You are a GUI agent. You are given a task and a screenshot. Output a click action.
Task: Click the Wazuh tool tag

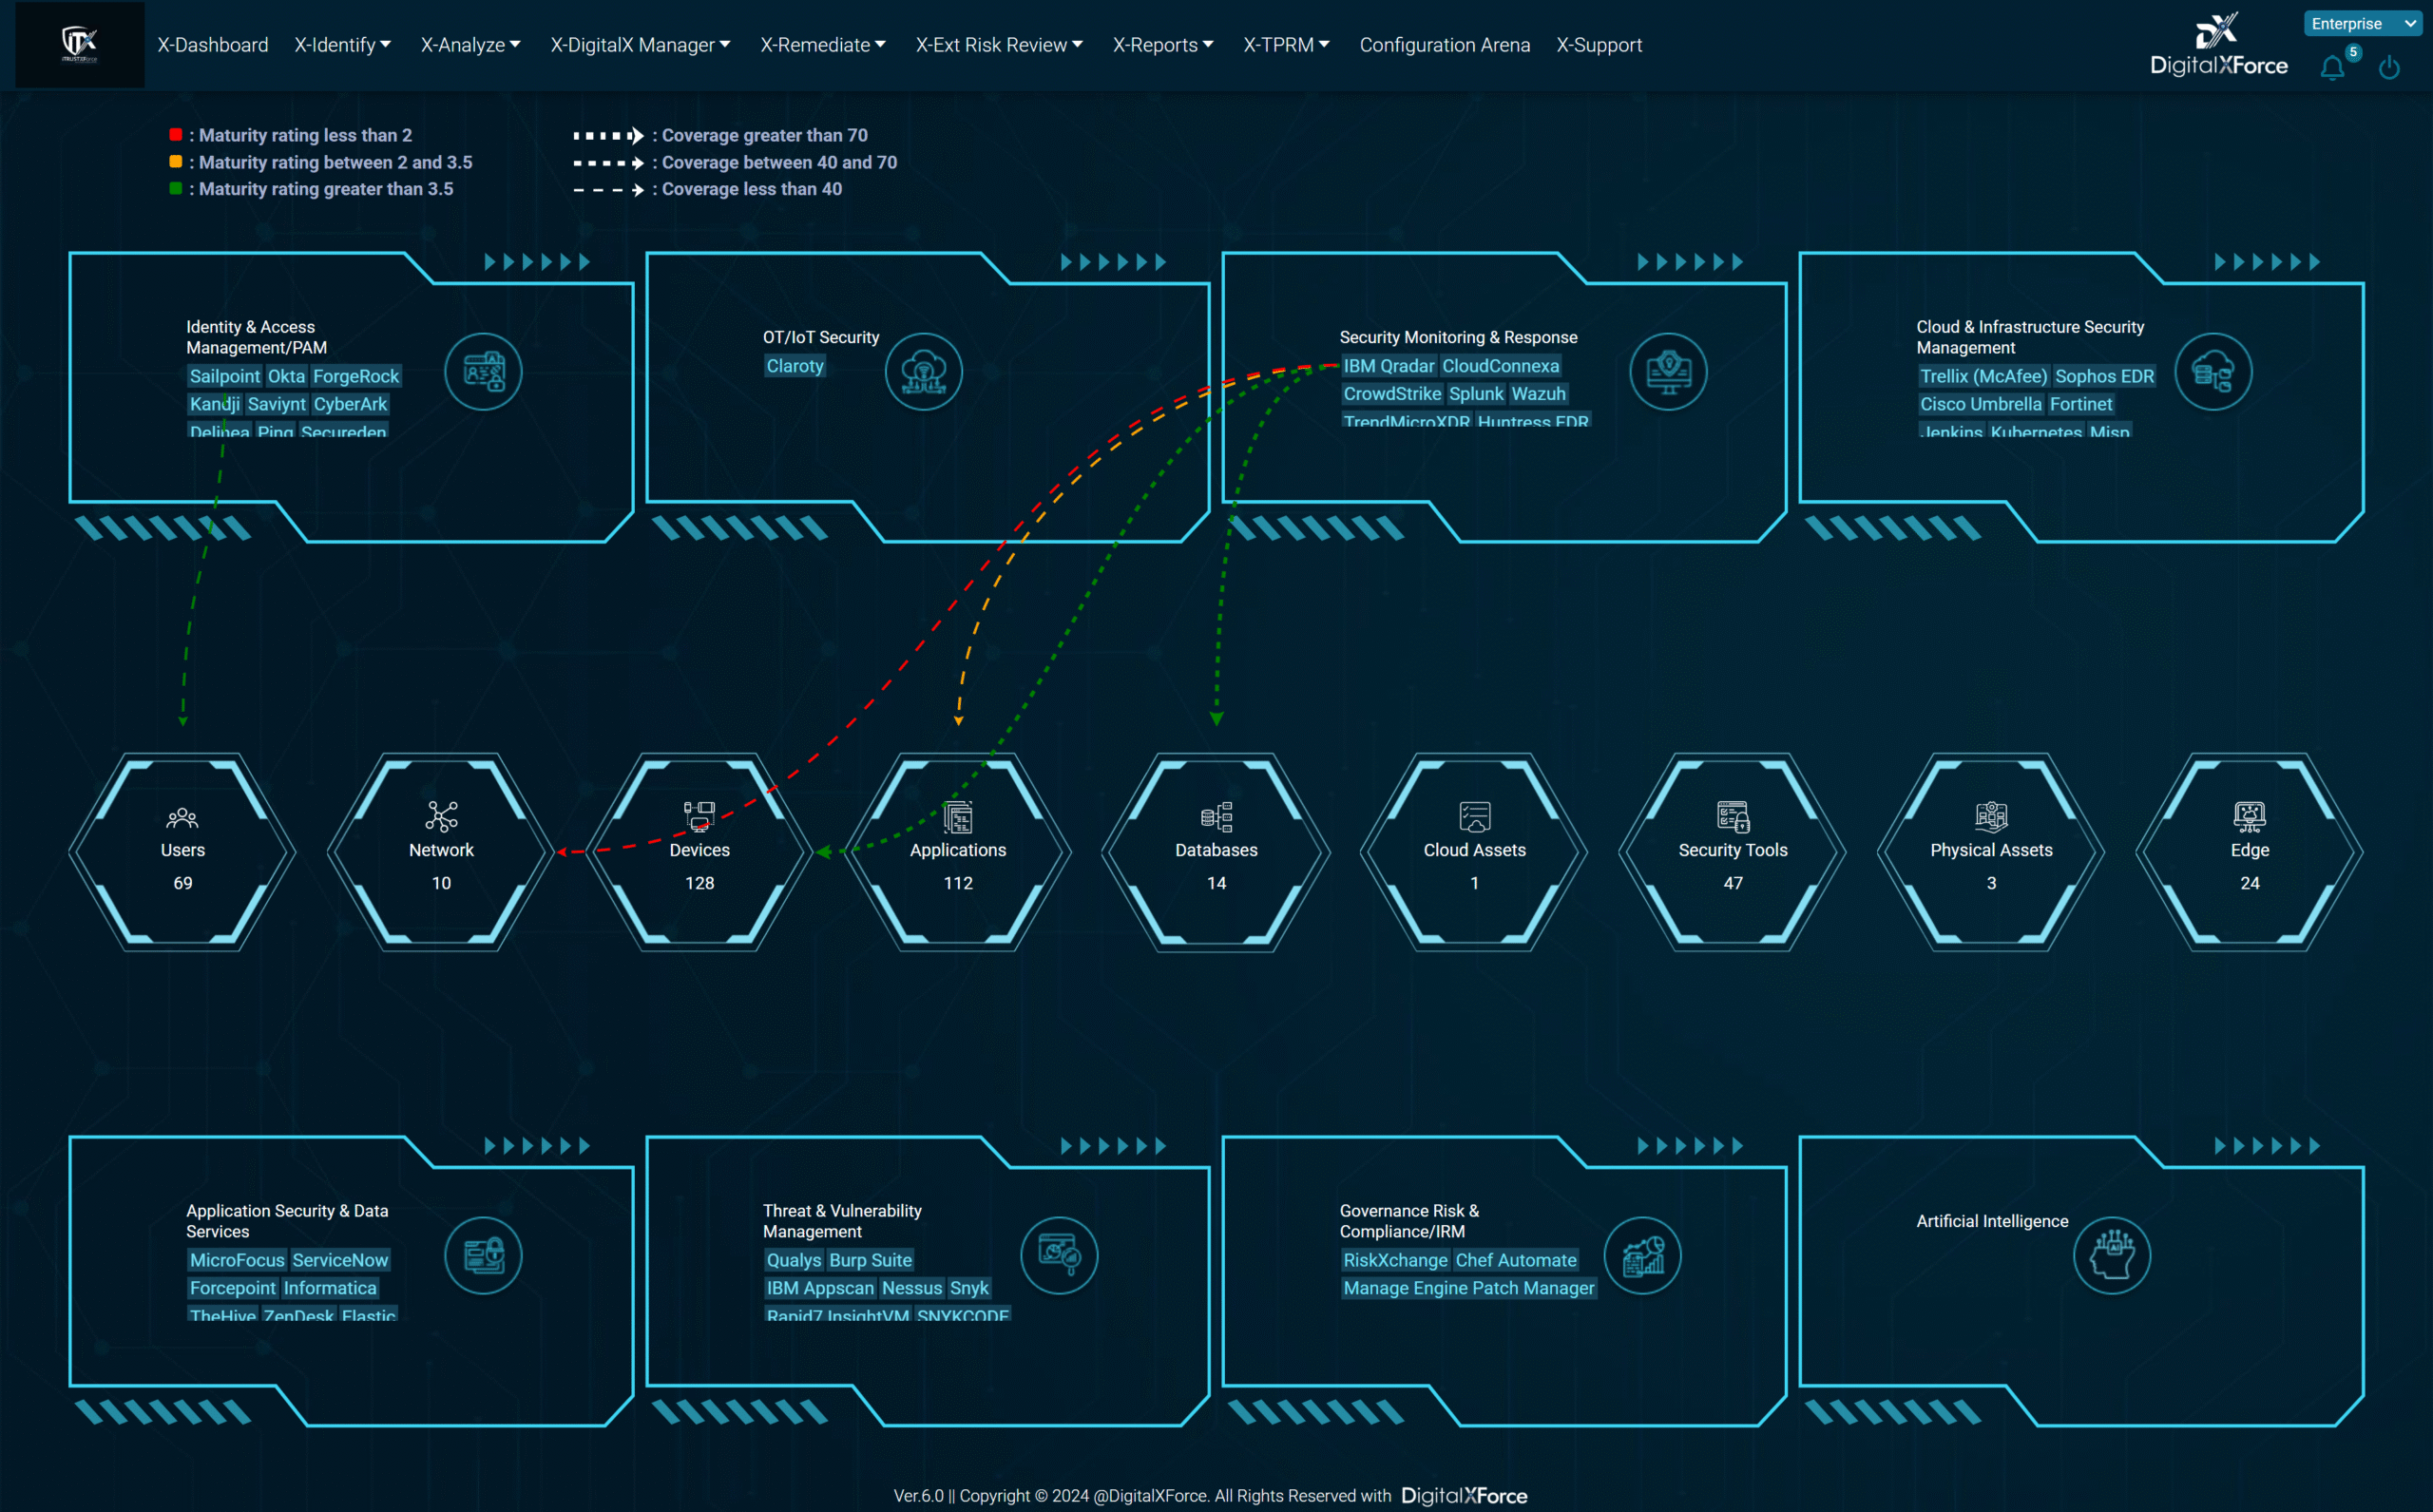[1538, 394]
